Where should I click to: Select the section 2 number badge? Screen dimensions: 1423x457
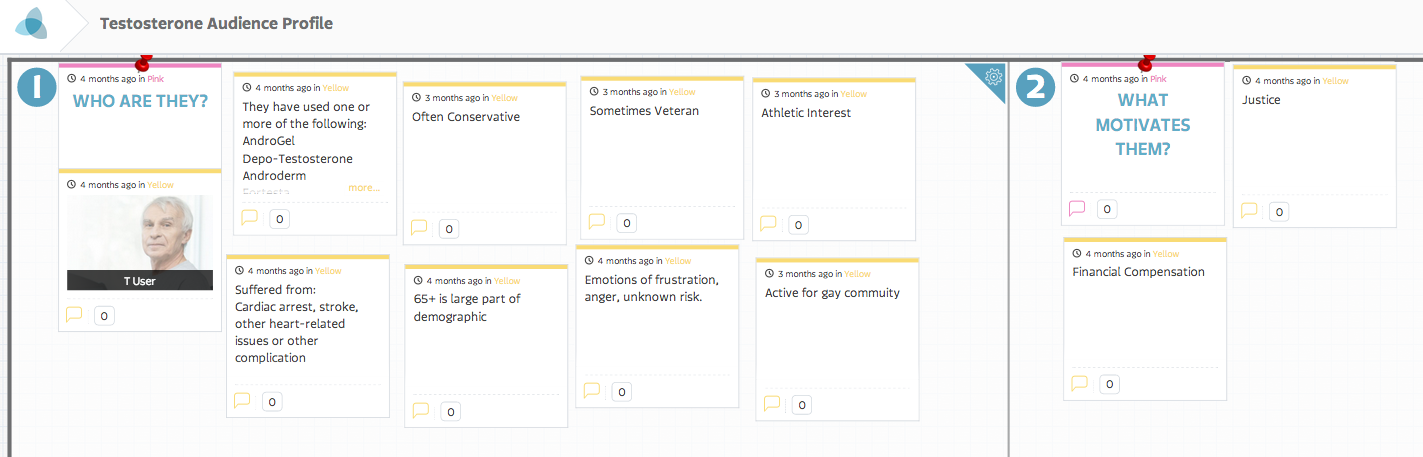(1035, 87)
